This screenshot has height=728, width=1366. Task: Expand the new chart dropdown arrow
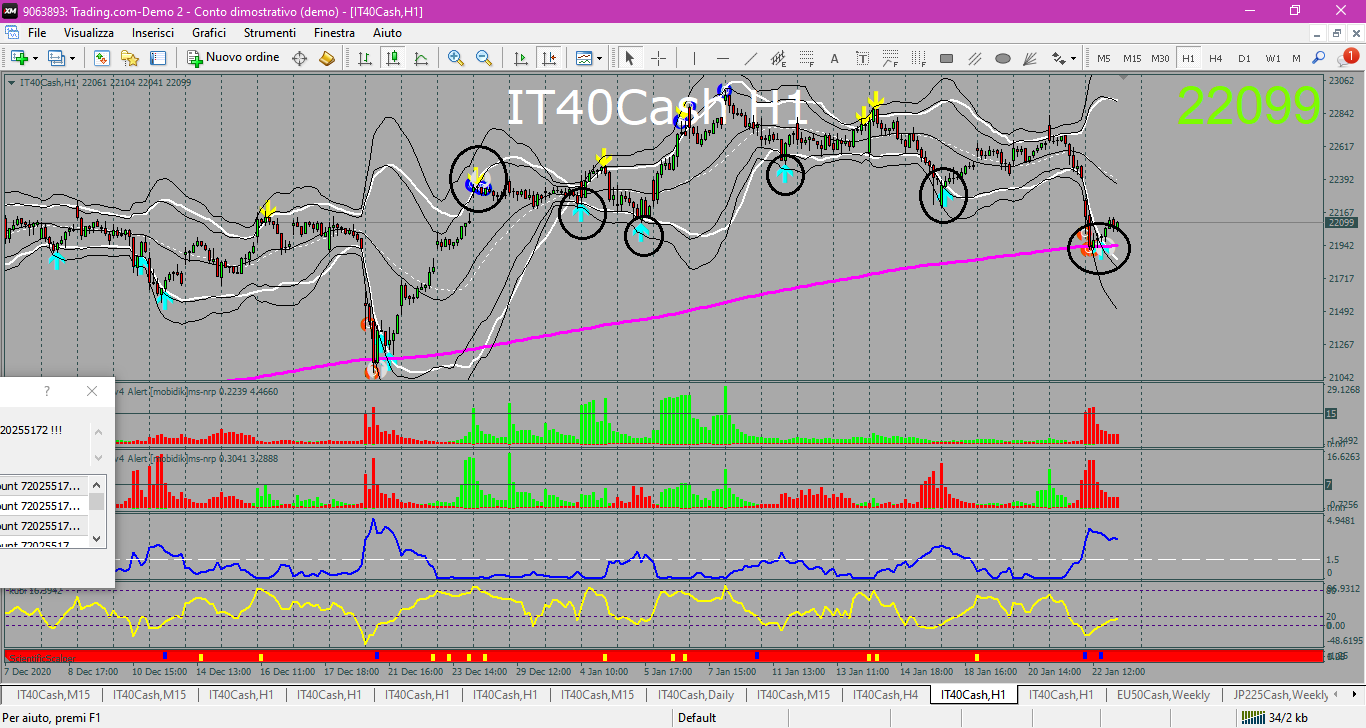[x=34, y=58]
